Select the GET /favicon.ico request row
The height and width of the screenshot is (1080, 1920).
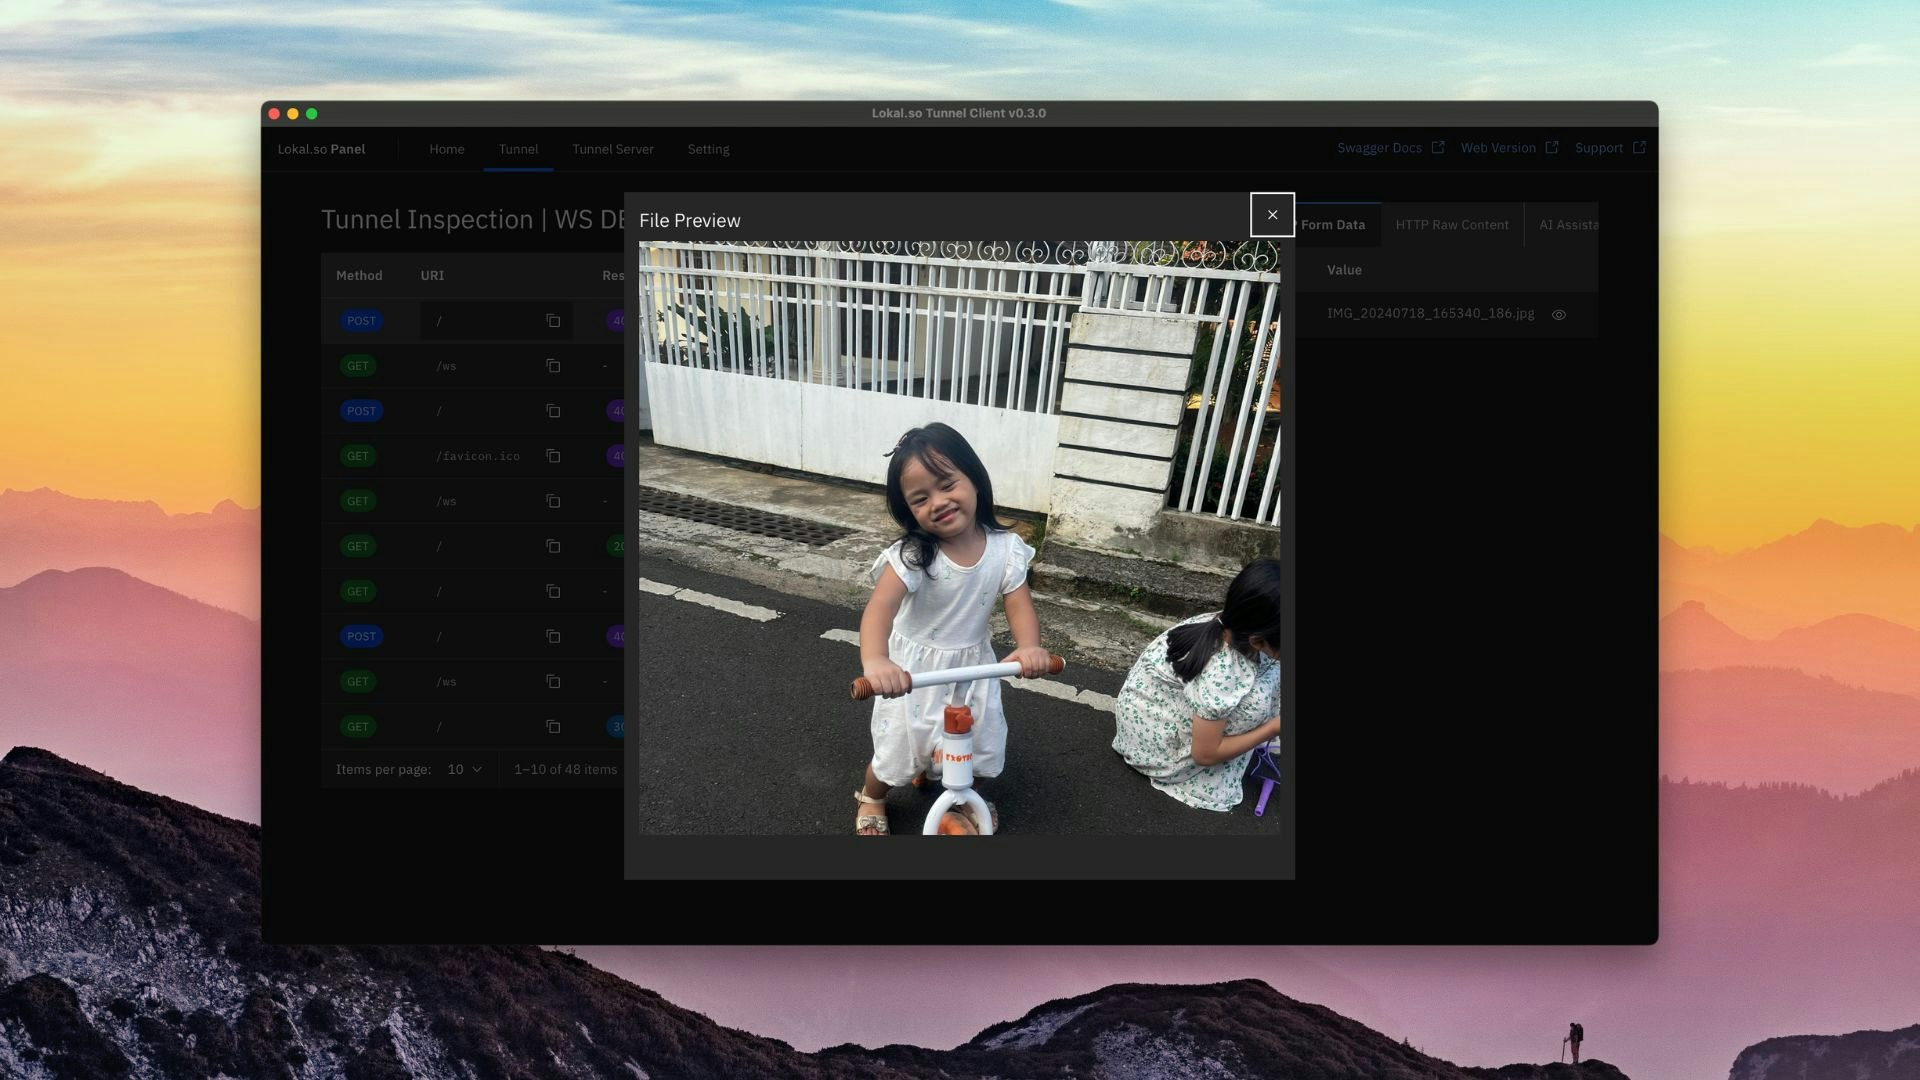click(477, 456)
